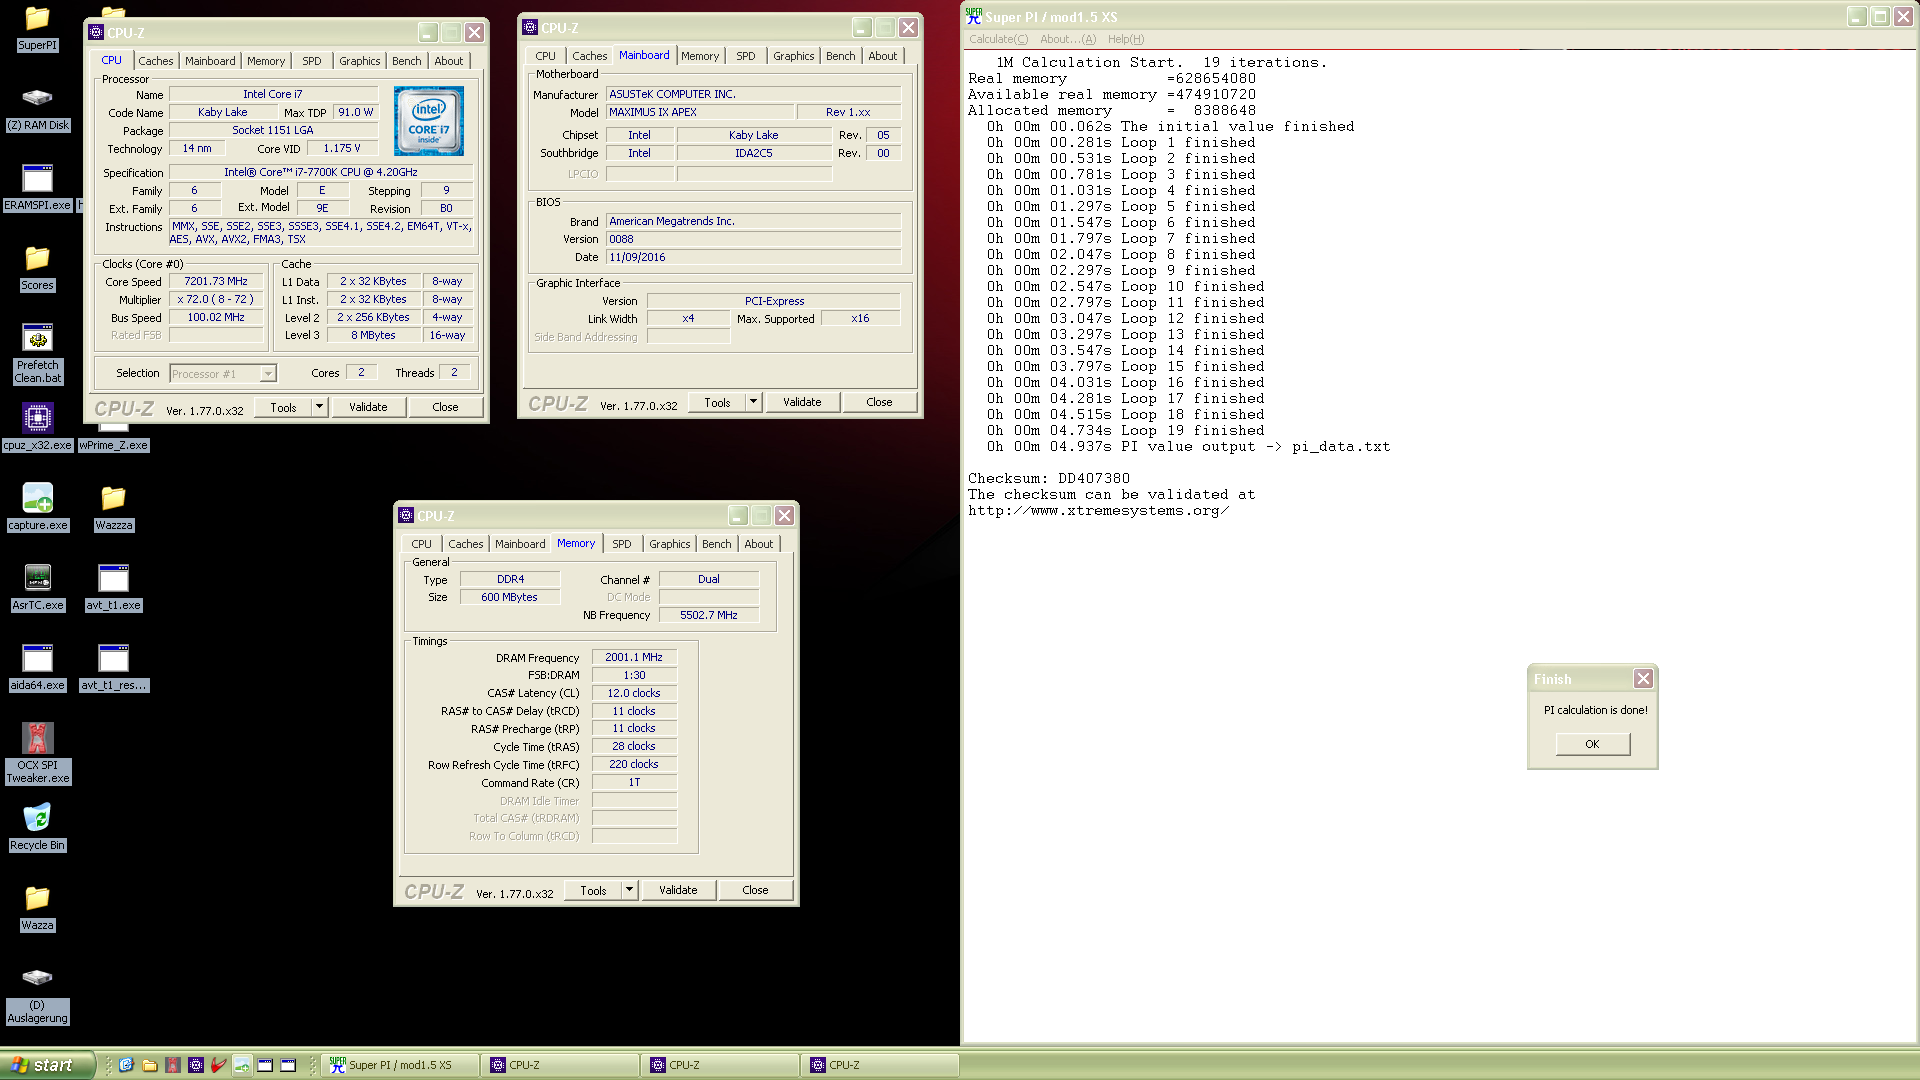Image resolution: width=1920 pixels, height=1080 pixels.
Task: Open the Scores folder icon
Action: click(x=37, y=268)
